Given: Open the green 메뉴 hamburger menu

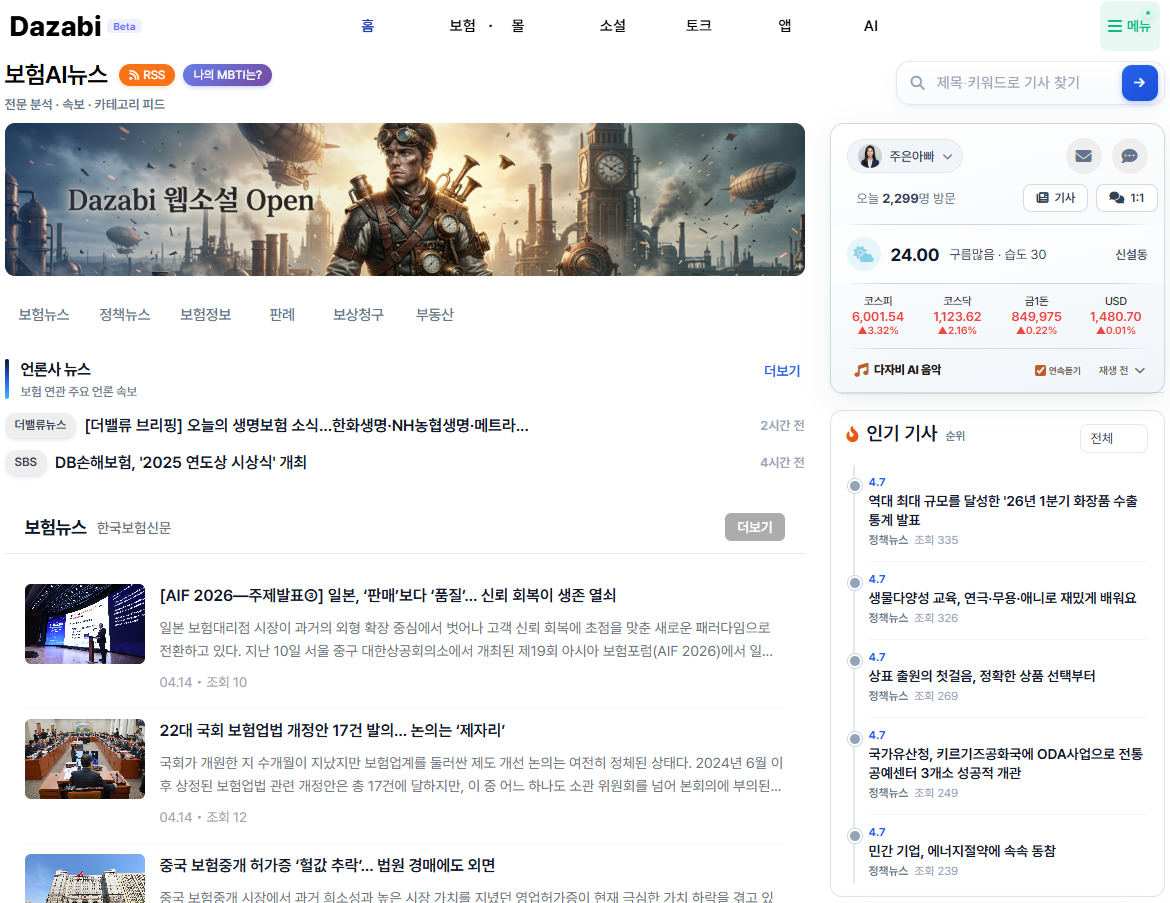Looking at the screenshot, I should click(1129, 26).
